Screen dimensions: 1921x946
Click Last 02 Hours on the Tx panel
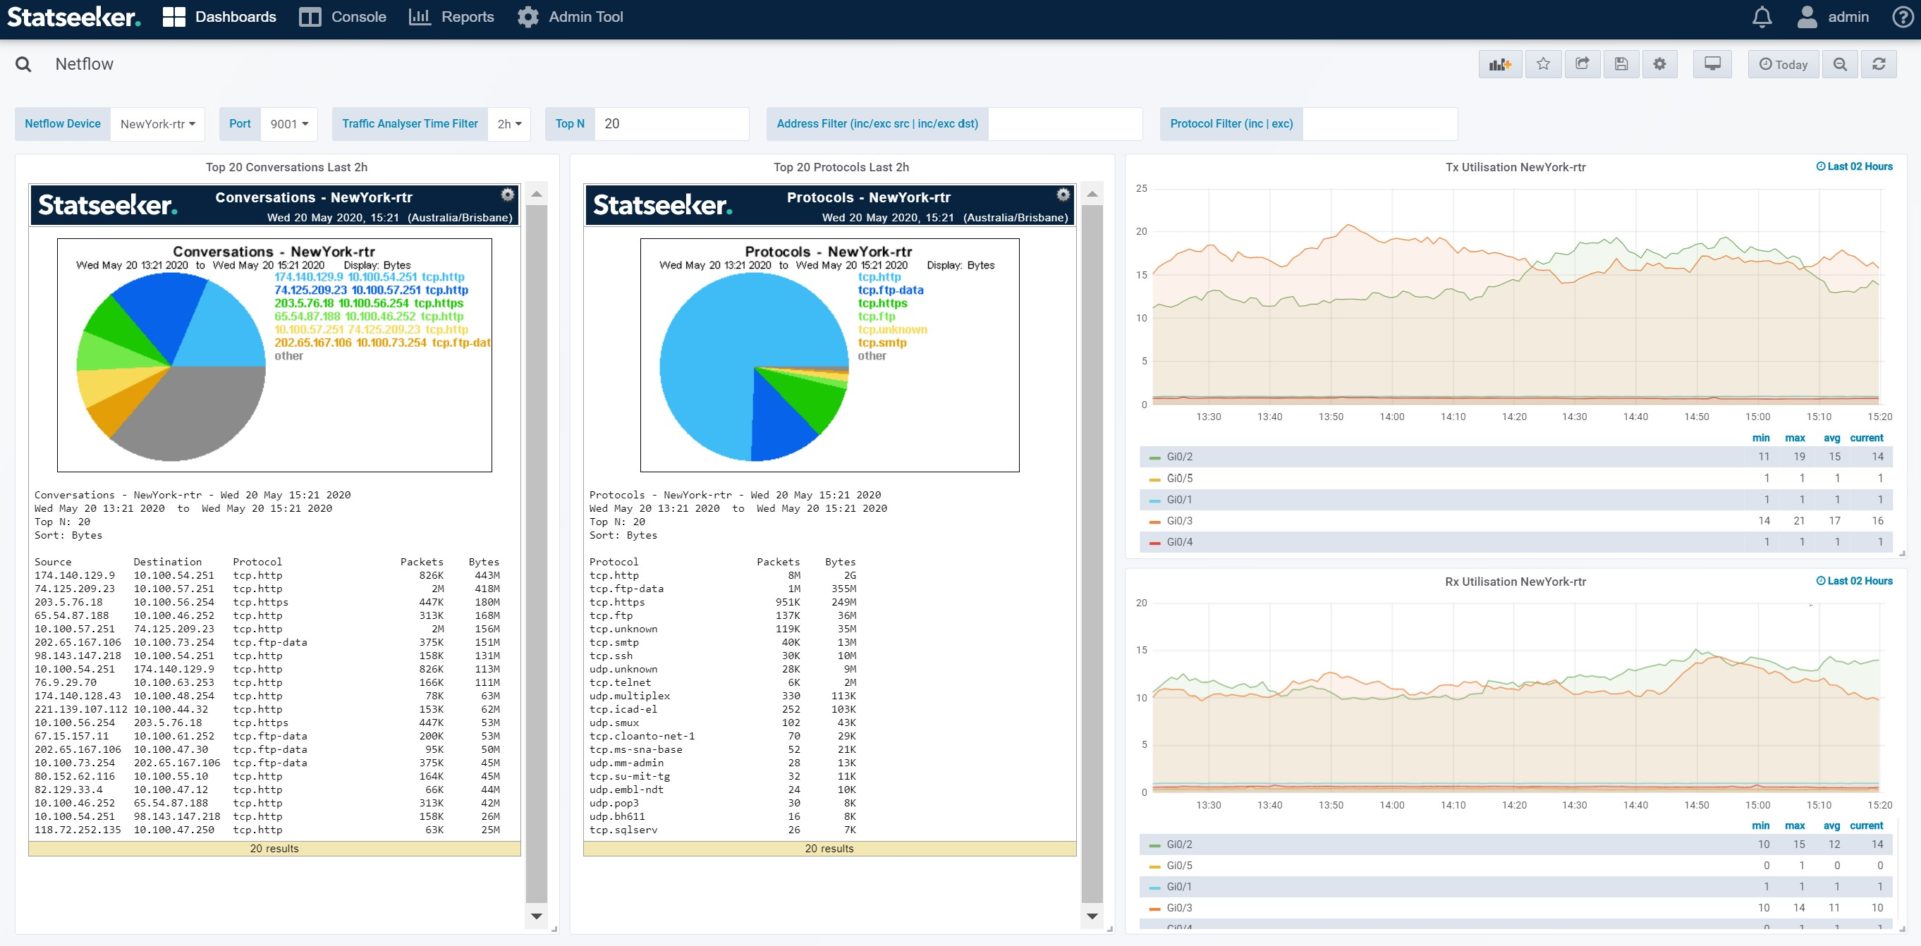click(1854, 167)
